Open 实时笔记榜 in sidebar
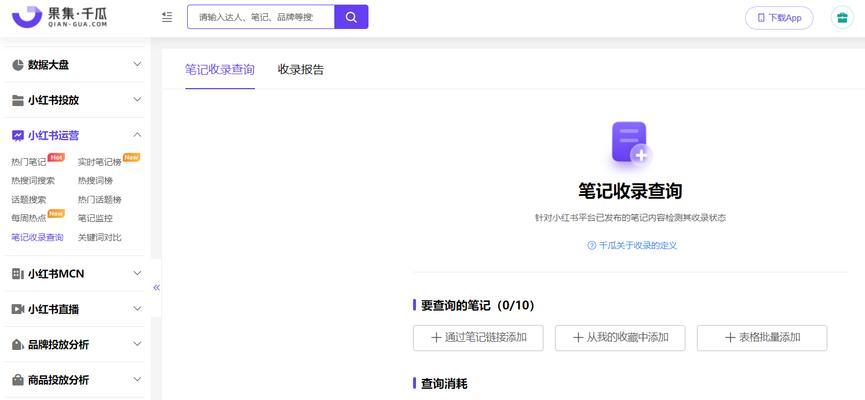 (x=99, y=162)
